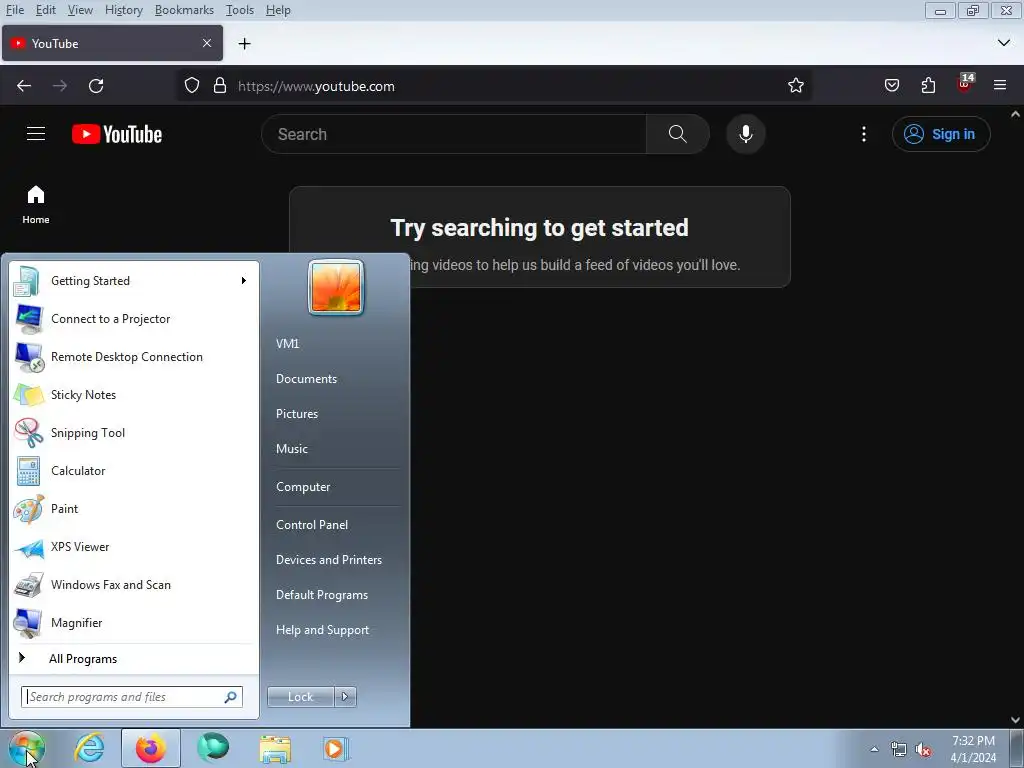
Task: Launch Calculator from Start menu
Action: coord(134,471)
